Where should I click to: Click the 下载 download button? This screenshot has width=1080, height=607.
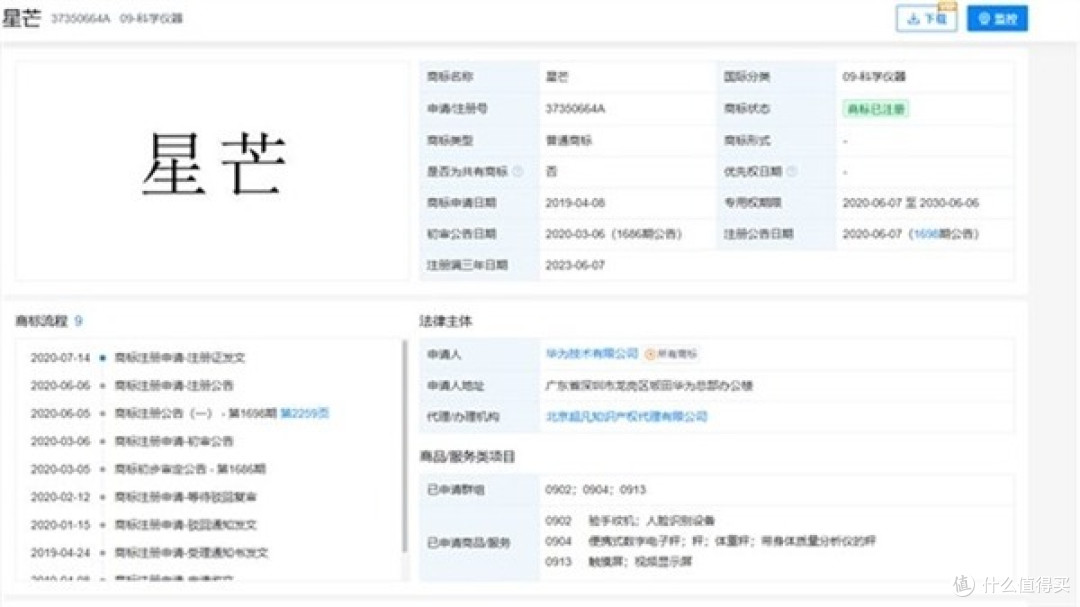pos(926,19)
